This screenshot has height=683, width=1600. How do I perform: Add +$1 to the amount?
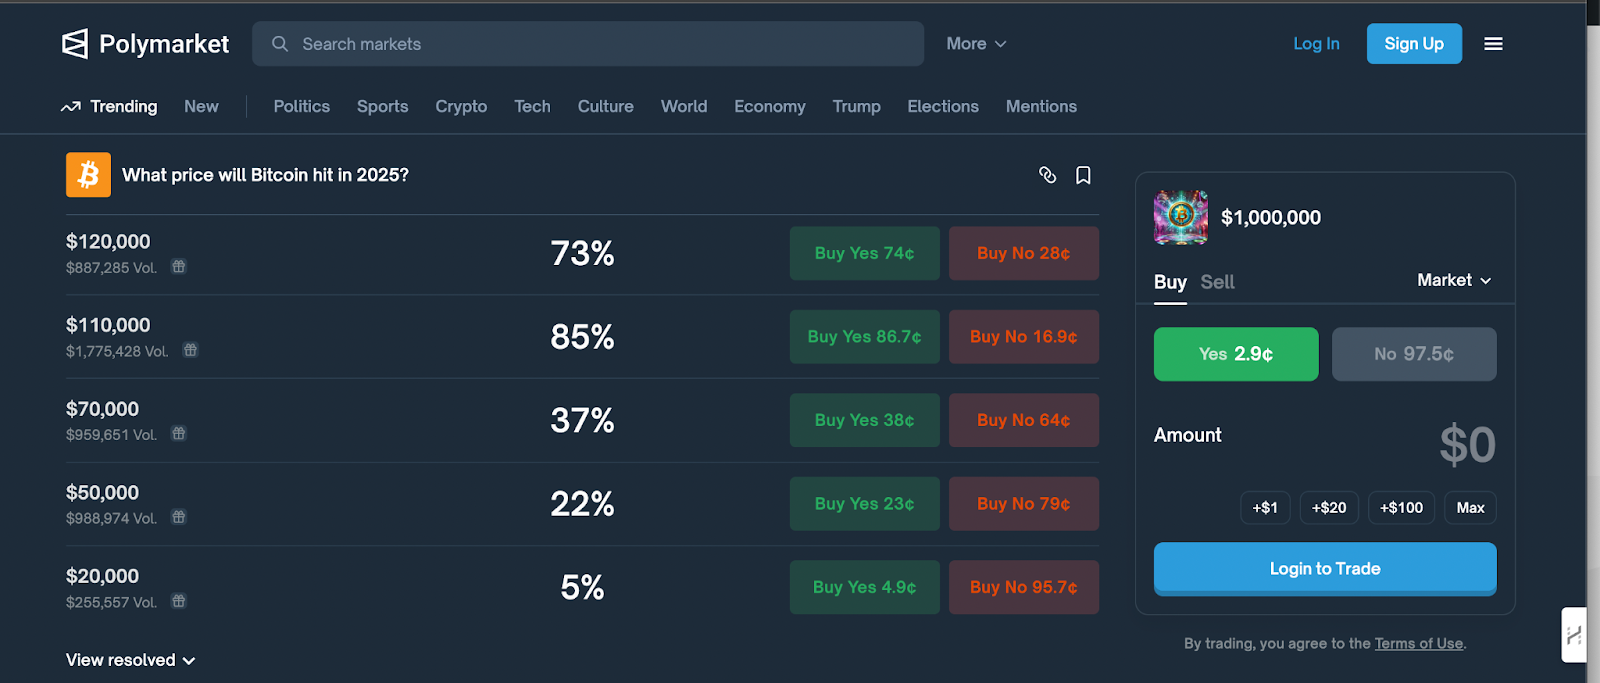[x=1265, y=508]
